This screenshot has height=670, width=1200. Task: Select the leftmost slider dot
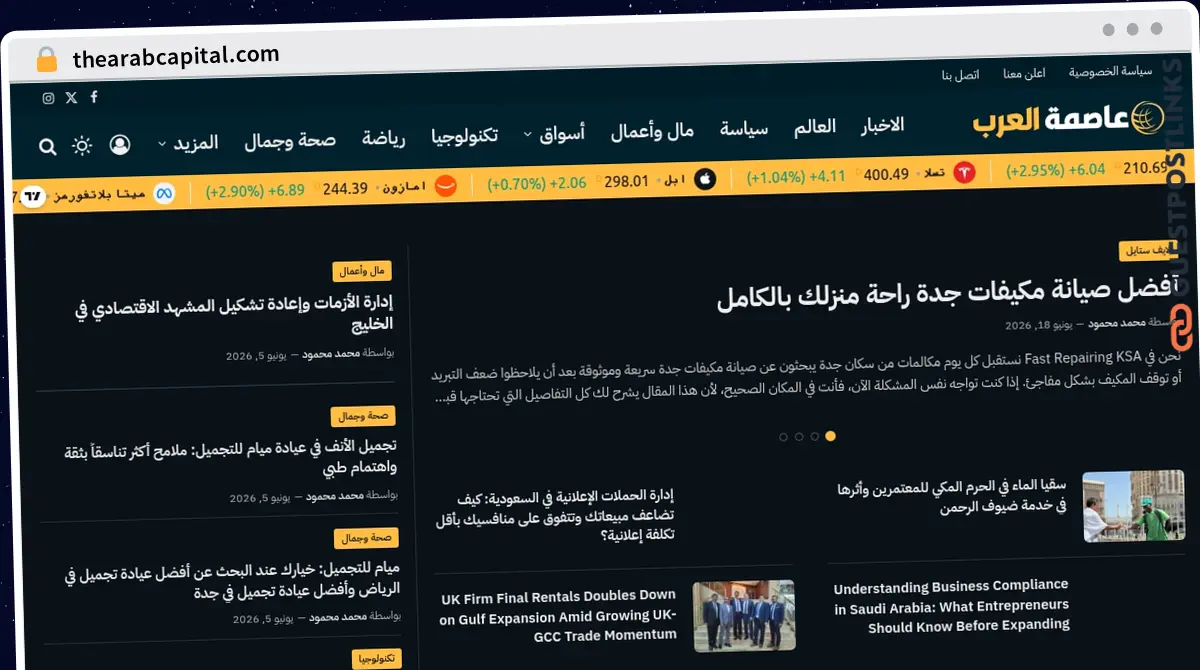point(783,437)
